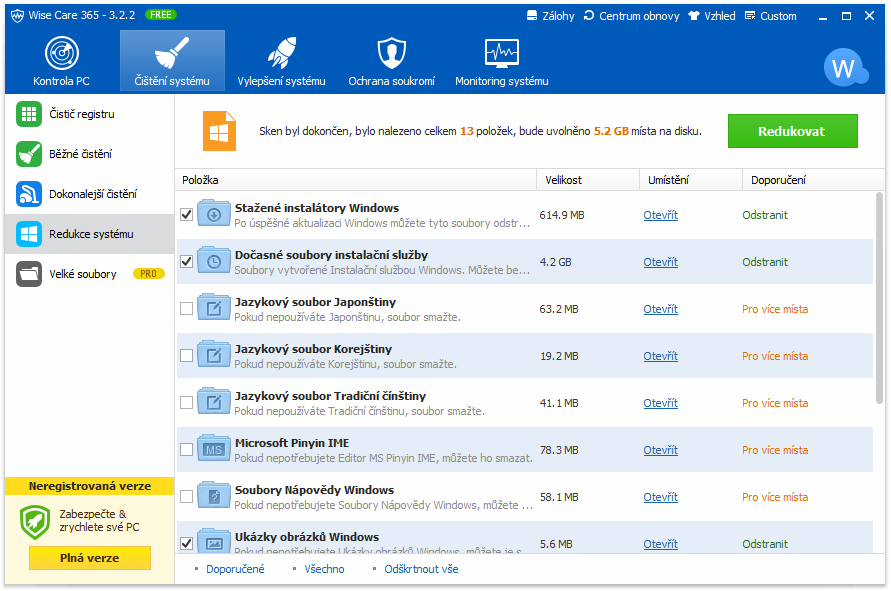Click the 614.9 MB size value
891x591 pixels.
tap(561, 215)
